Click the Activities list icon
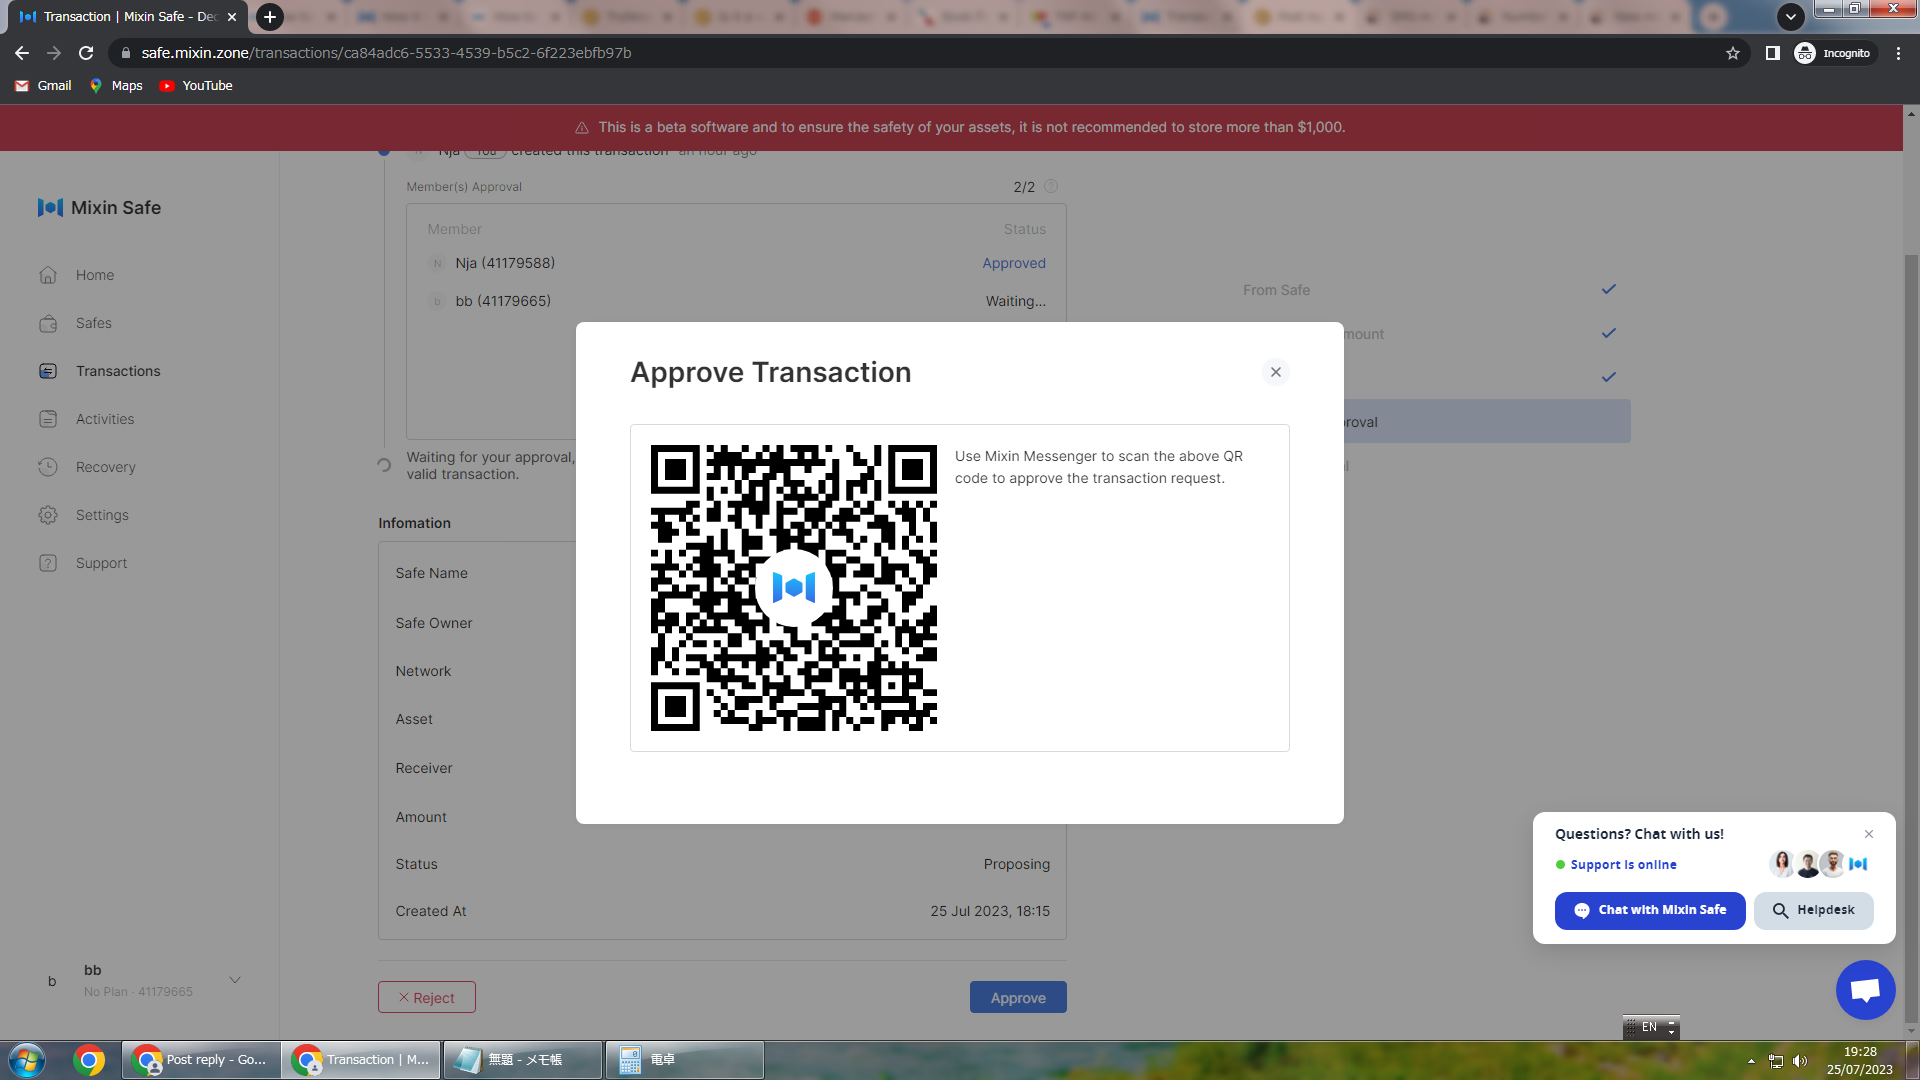The width and height of the screenshot is (1920, 1080). click(x=48, y=419)
